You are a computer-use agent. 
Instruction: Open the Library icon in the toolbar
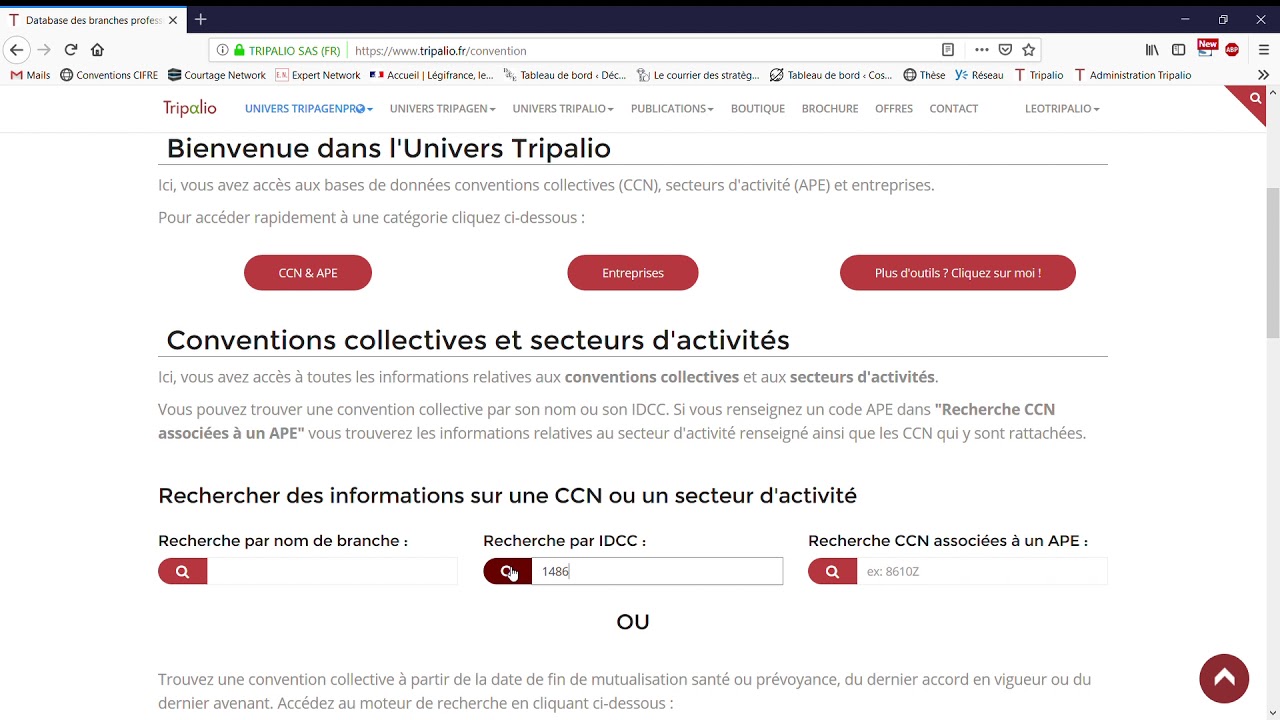click(1152, 50)
